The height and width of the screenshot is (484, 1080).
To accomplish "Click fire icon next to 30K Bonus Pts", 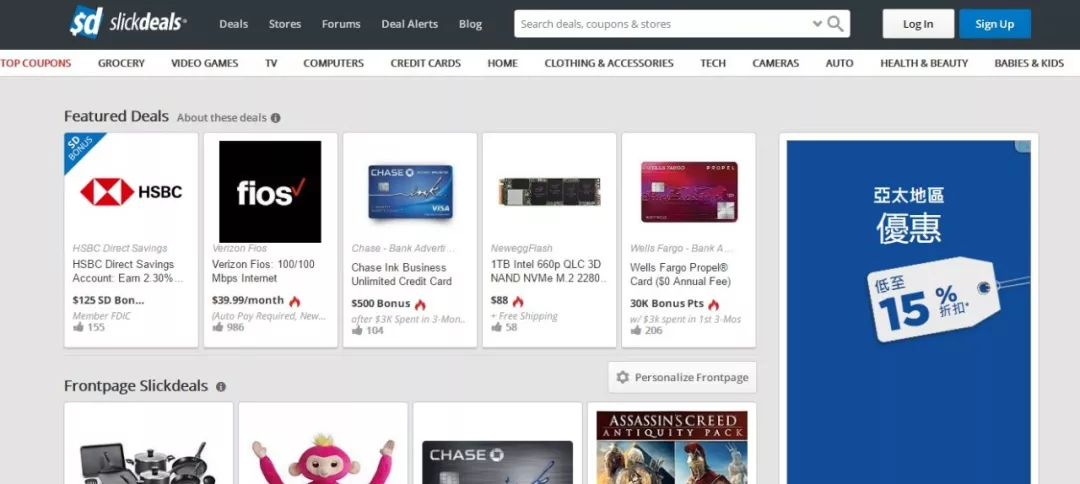I will coord(714,304).
